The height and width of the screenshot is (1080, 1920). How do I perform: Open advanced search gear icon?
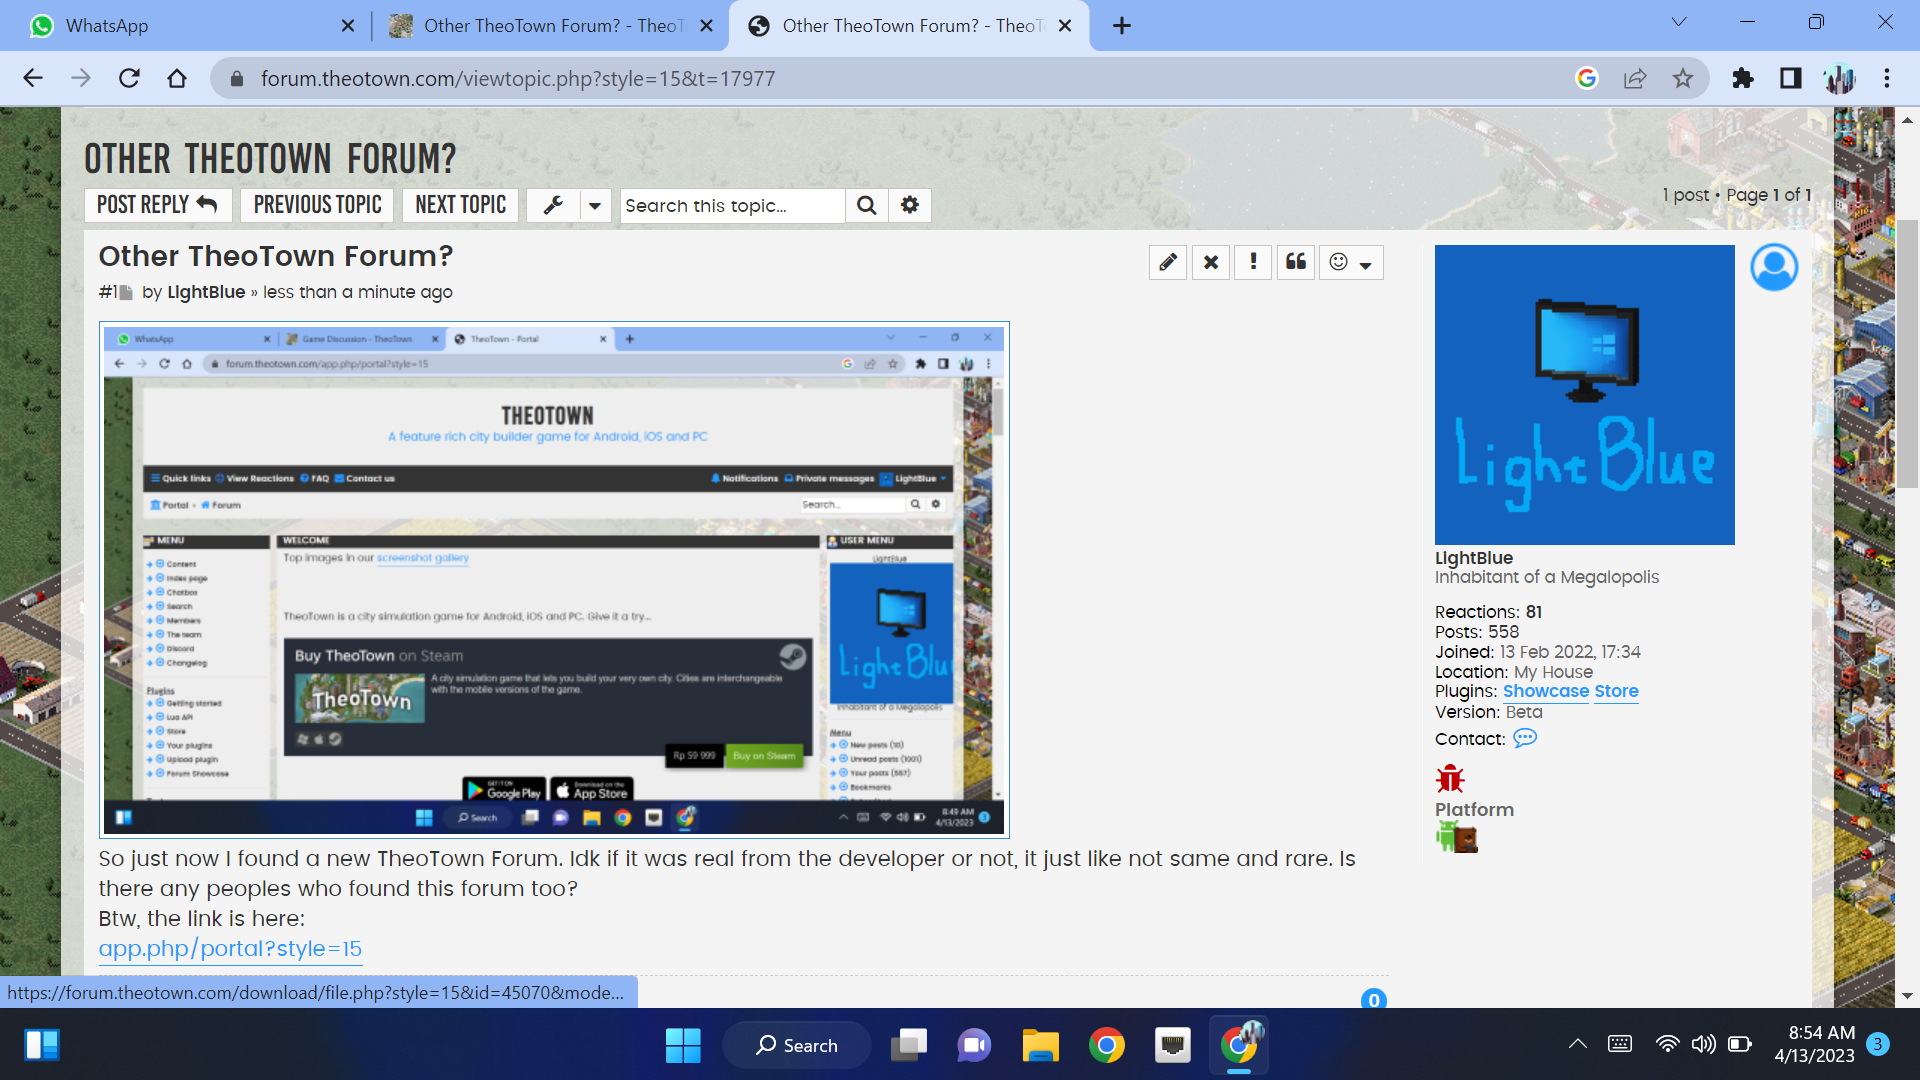pos(910,205)
